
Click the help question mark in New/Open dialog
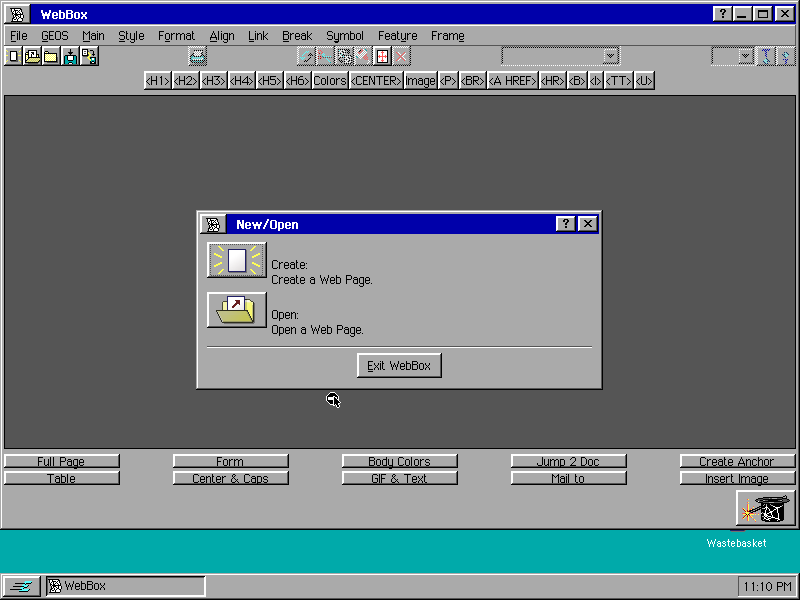565,223
